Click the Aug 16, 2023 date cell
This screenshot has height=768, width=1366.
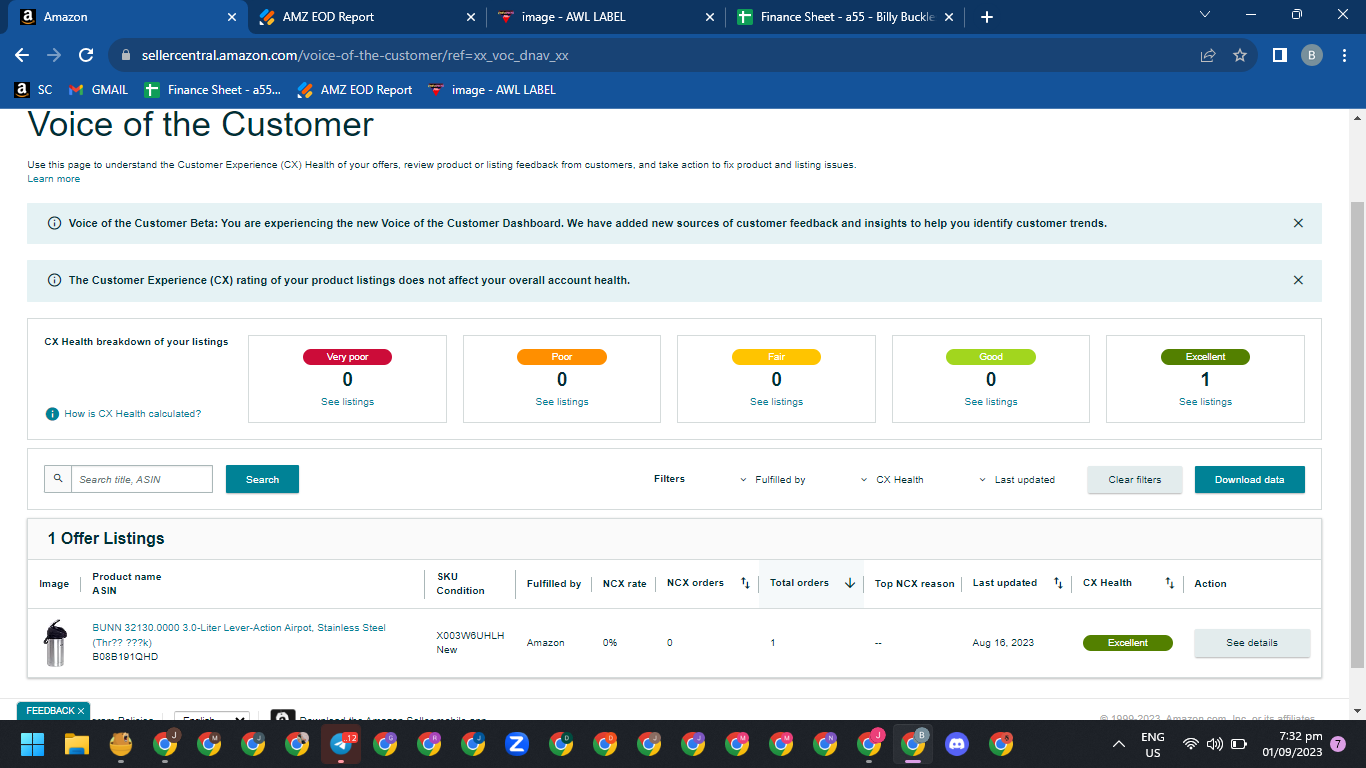1003,643
